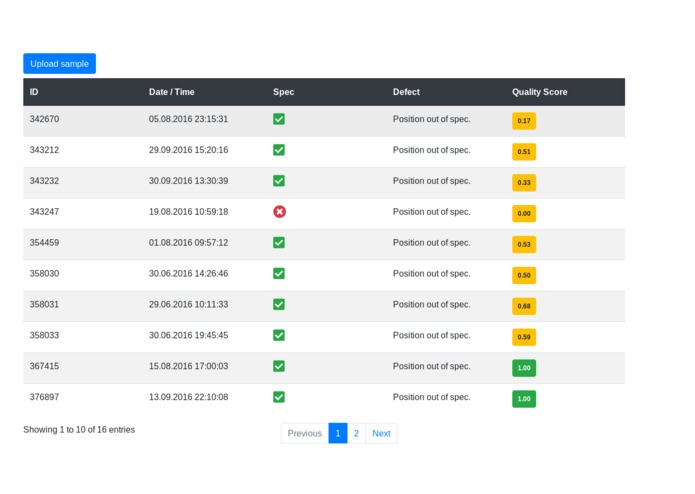The height and width of the screenshot is (494, 695).
Task: Click date 30.06.2016 14:26:46
Action: (x=188, y=273)
